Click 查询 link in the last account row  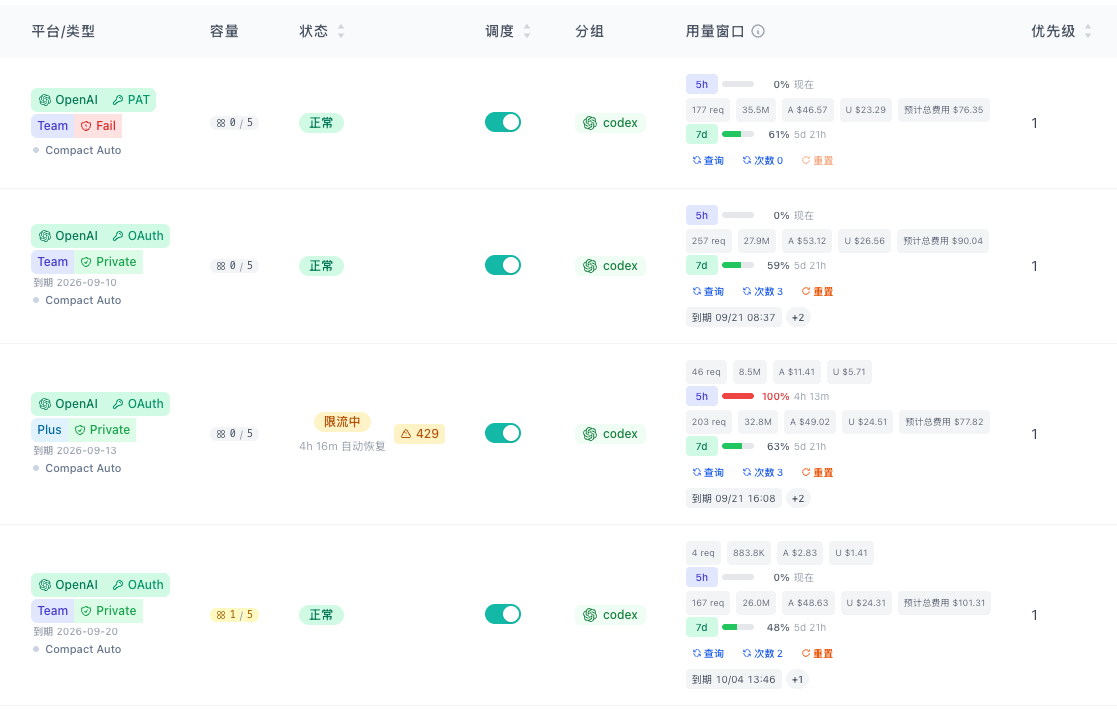(708, 653)
